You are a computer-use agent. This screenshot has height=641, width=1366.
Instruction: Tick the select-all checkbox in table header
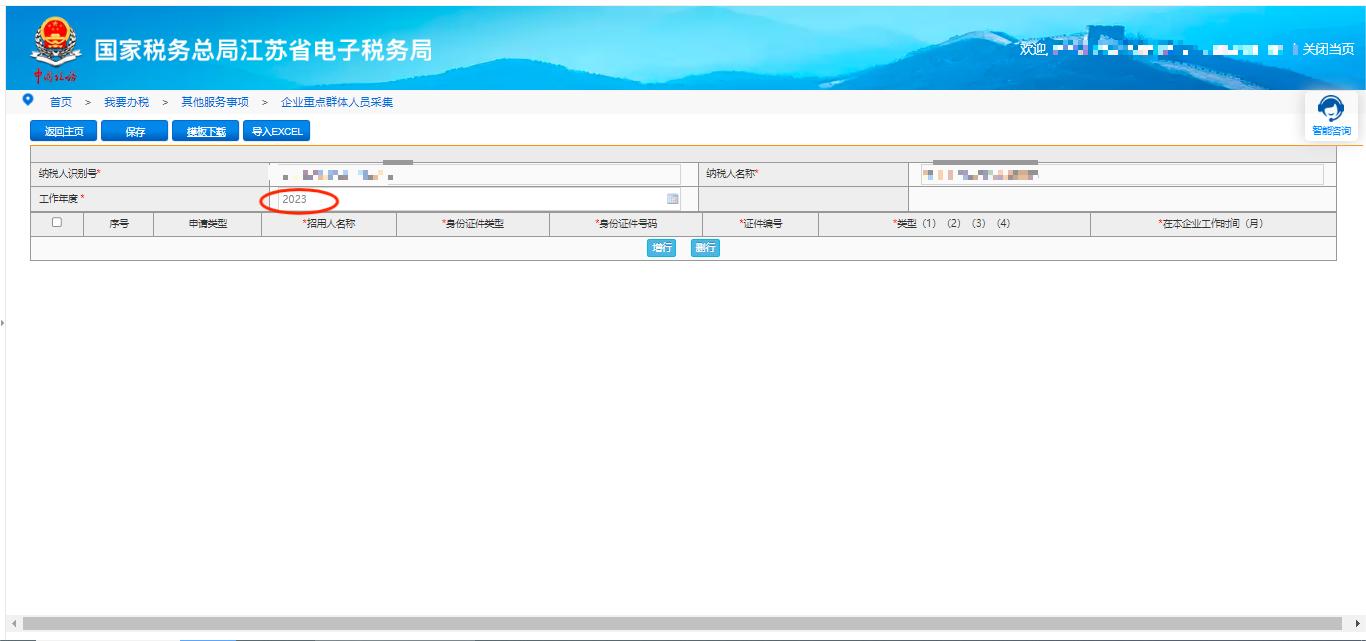(57, 223)
